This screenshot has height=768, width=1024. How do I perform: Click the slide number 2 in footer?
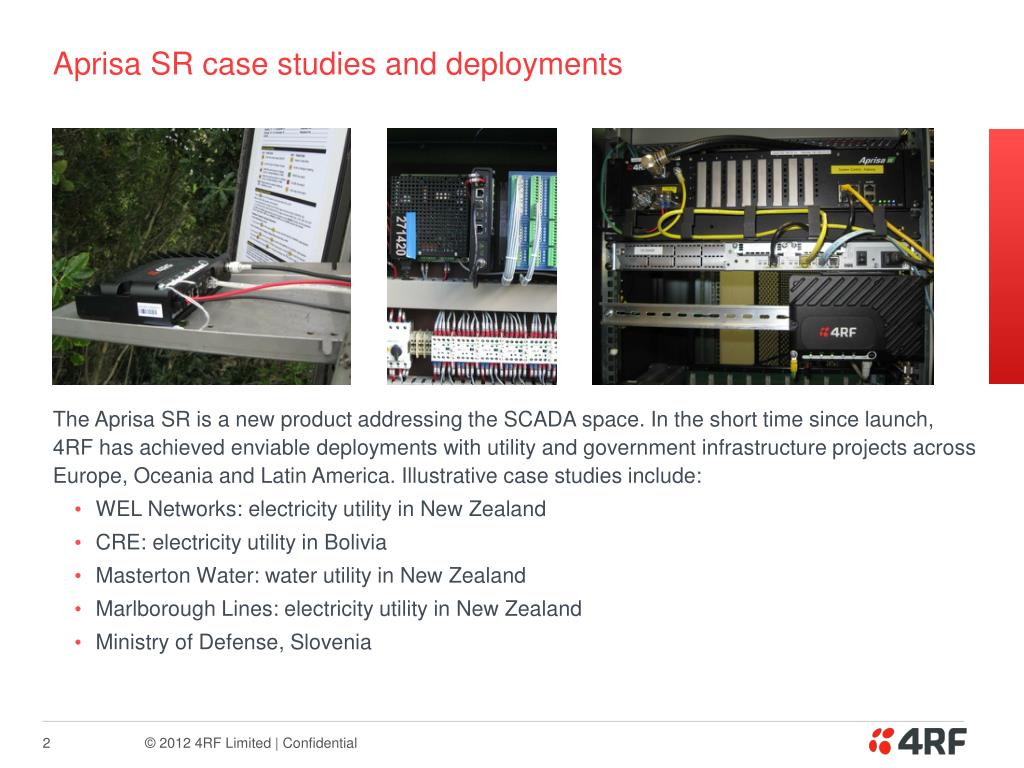[x=46, y=743]
